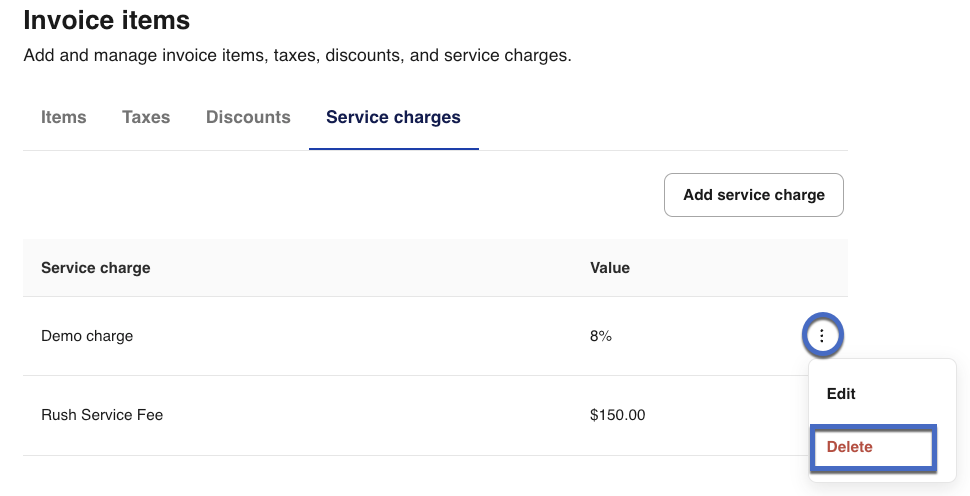Viewport: 970px width, 496px height.
Task: Select Delete in the context menu
Action: point(849,447)
